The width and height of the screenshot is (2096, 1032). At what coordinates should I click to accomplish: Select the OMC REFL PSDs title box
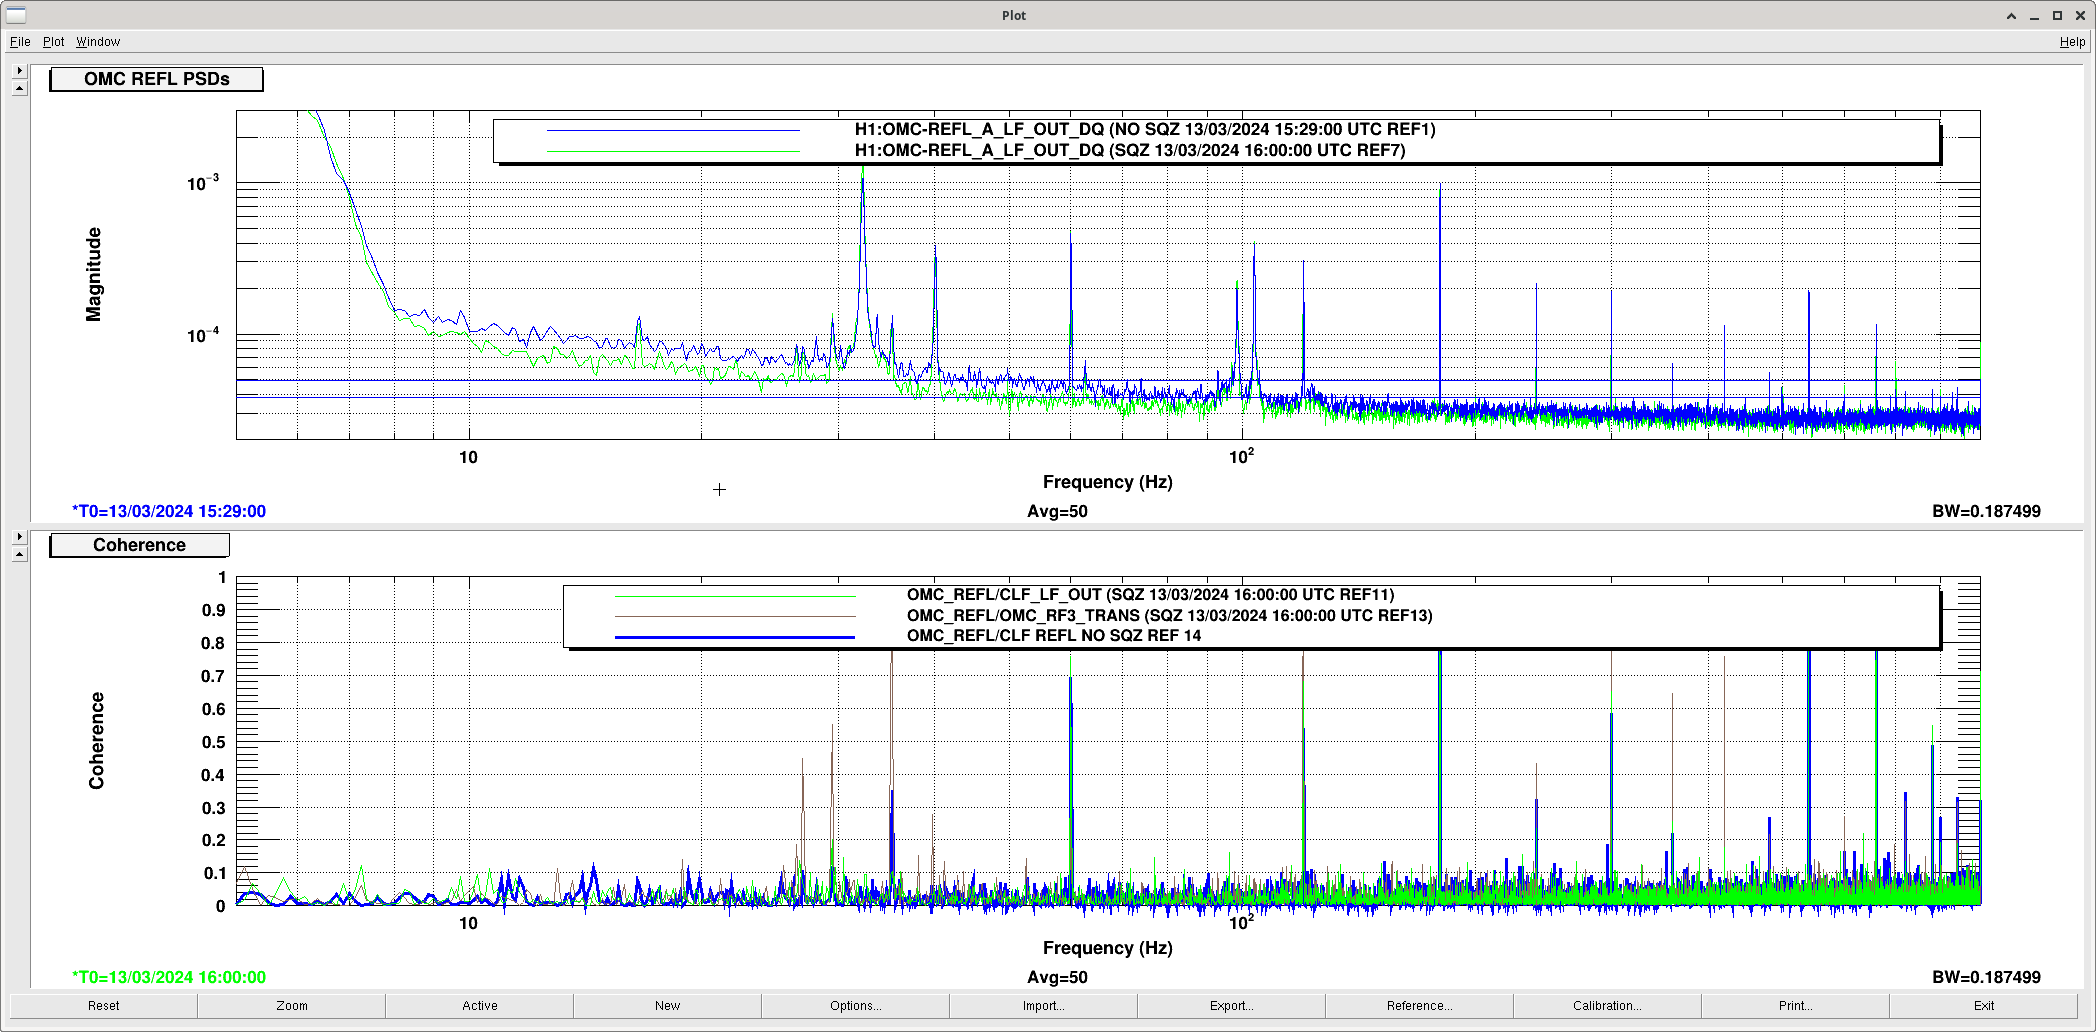coord(157,79)
